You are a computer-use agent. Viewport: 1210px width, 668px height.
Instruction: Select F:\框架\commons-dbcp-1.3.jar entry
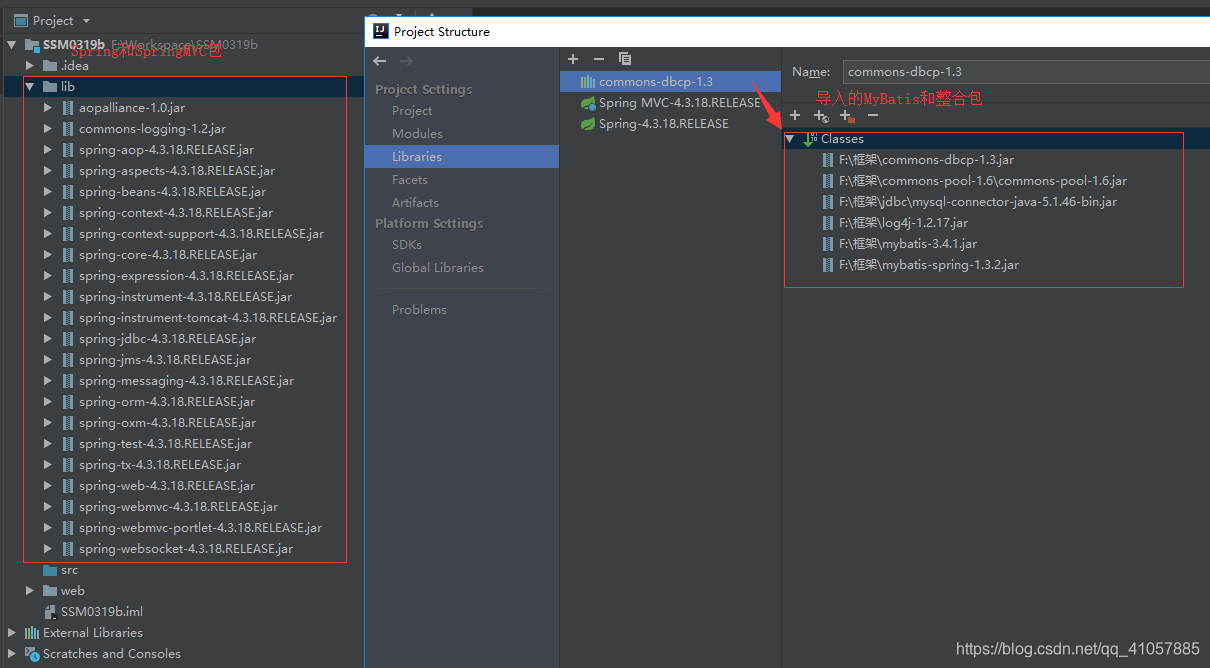pos(927,160)
